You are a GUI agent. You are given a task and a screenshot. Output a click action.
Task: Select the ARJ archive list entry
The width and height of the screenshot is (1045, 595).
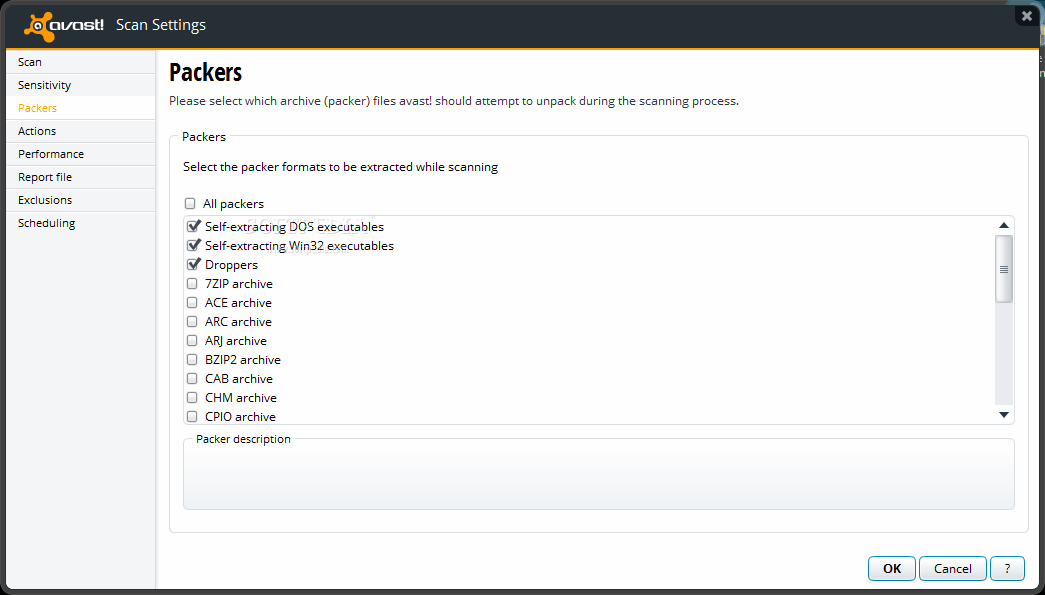pyautogui.click(x=236, y=340)
